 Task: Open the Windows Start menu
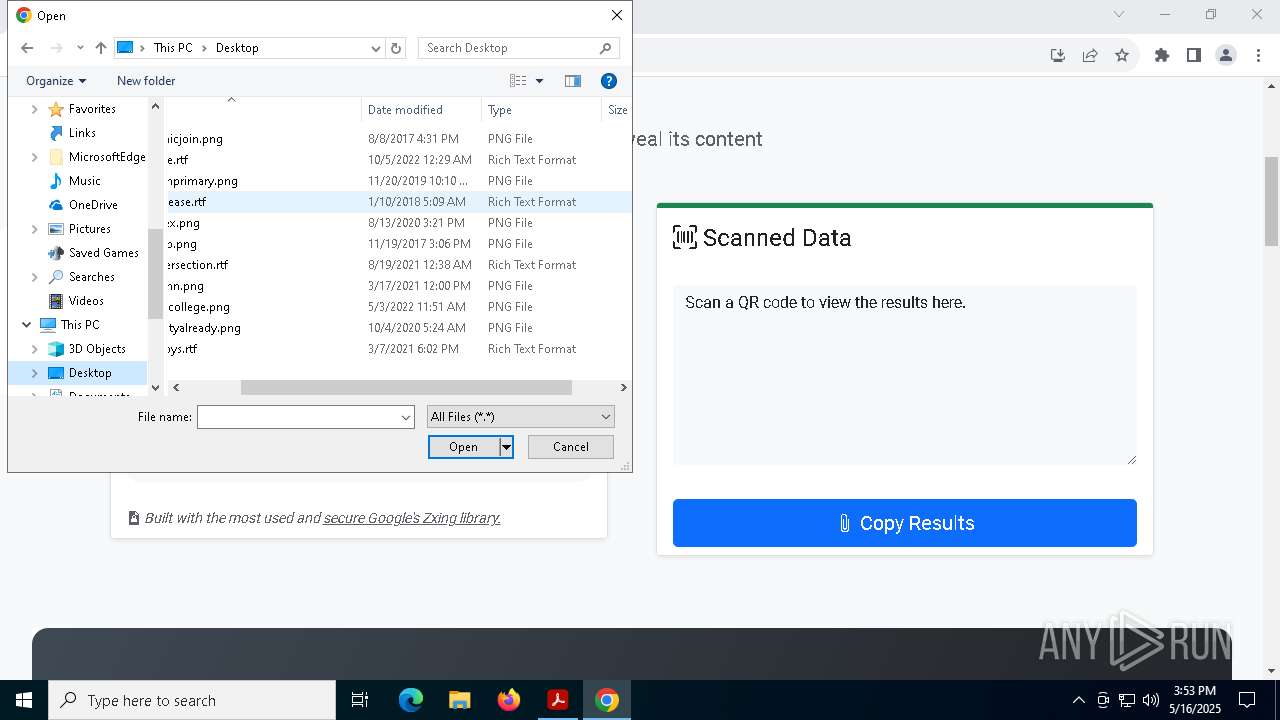pyautogui.click(x=24, y=700)
